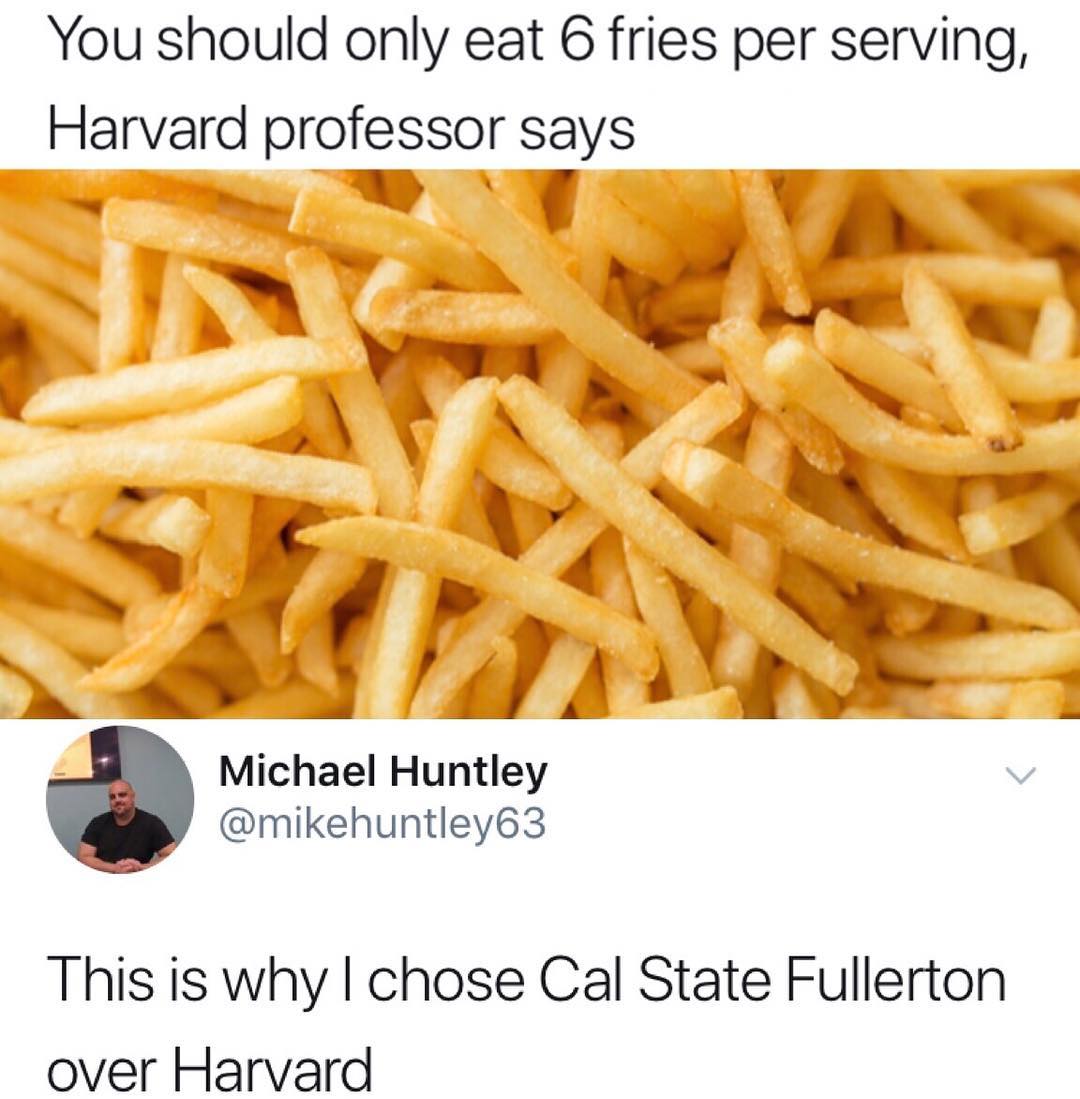Expand the tweet options chevron
Viewport: 1080px width, 1099px height.
[x=1020, y=775]
